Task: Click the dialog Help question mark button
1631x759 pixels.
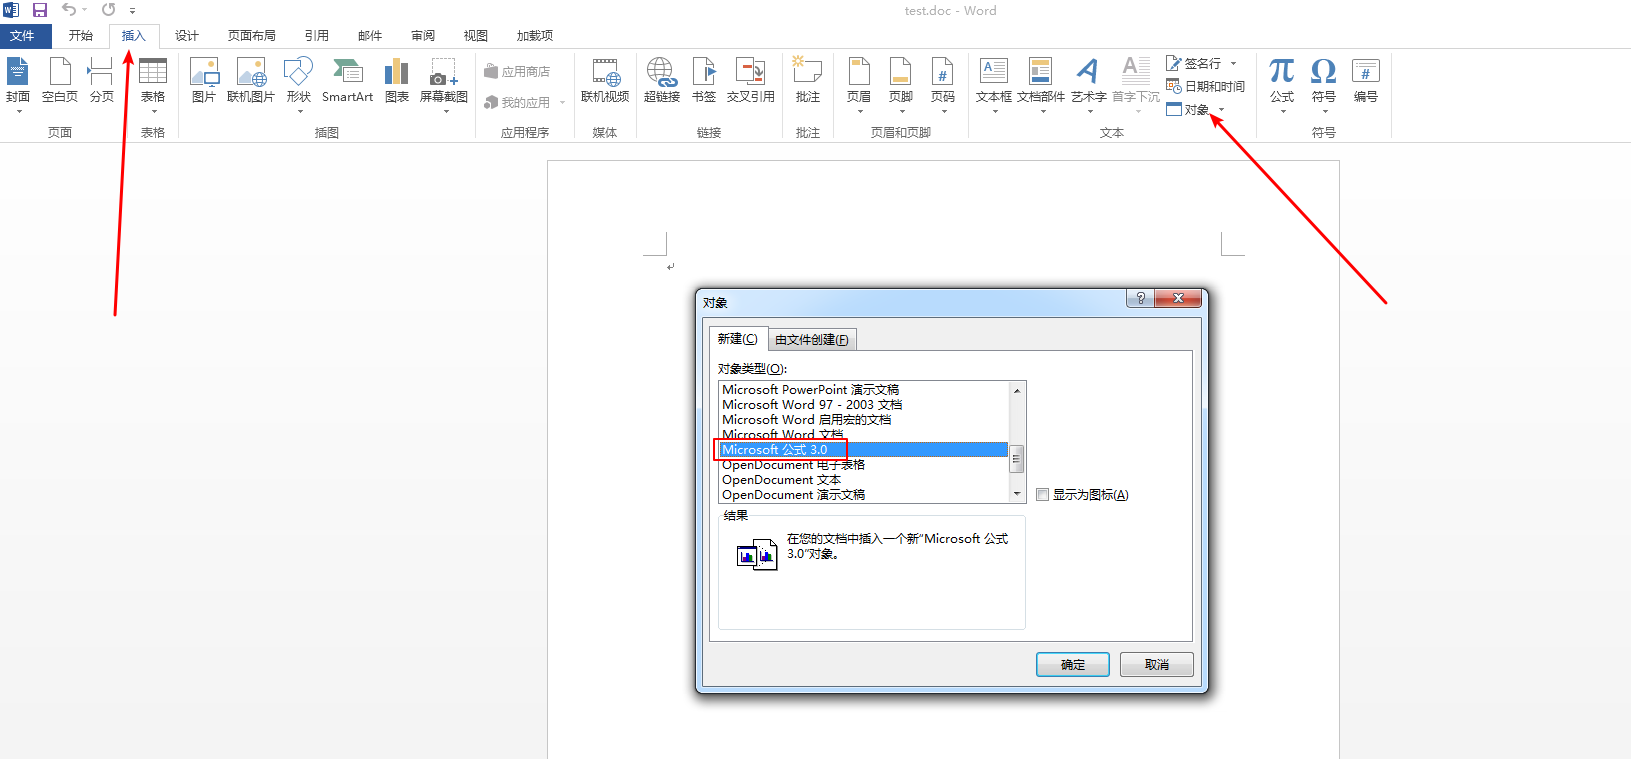Action: (x=1140, y=298)
